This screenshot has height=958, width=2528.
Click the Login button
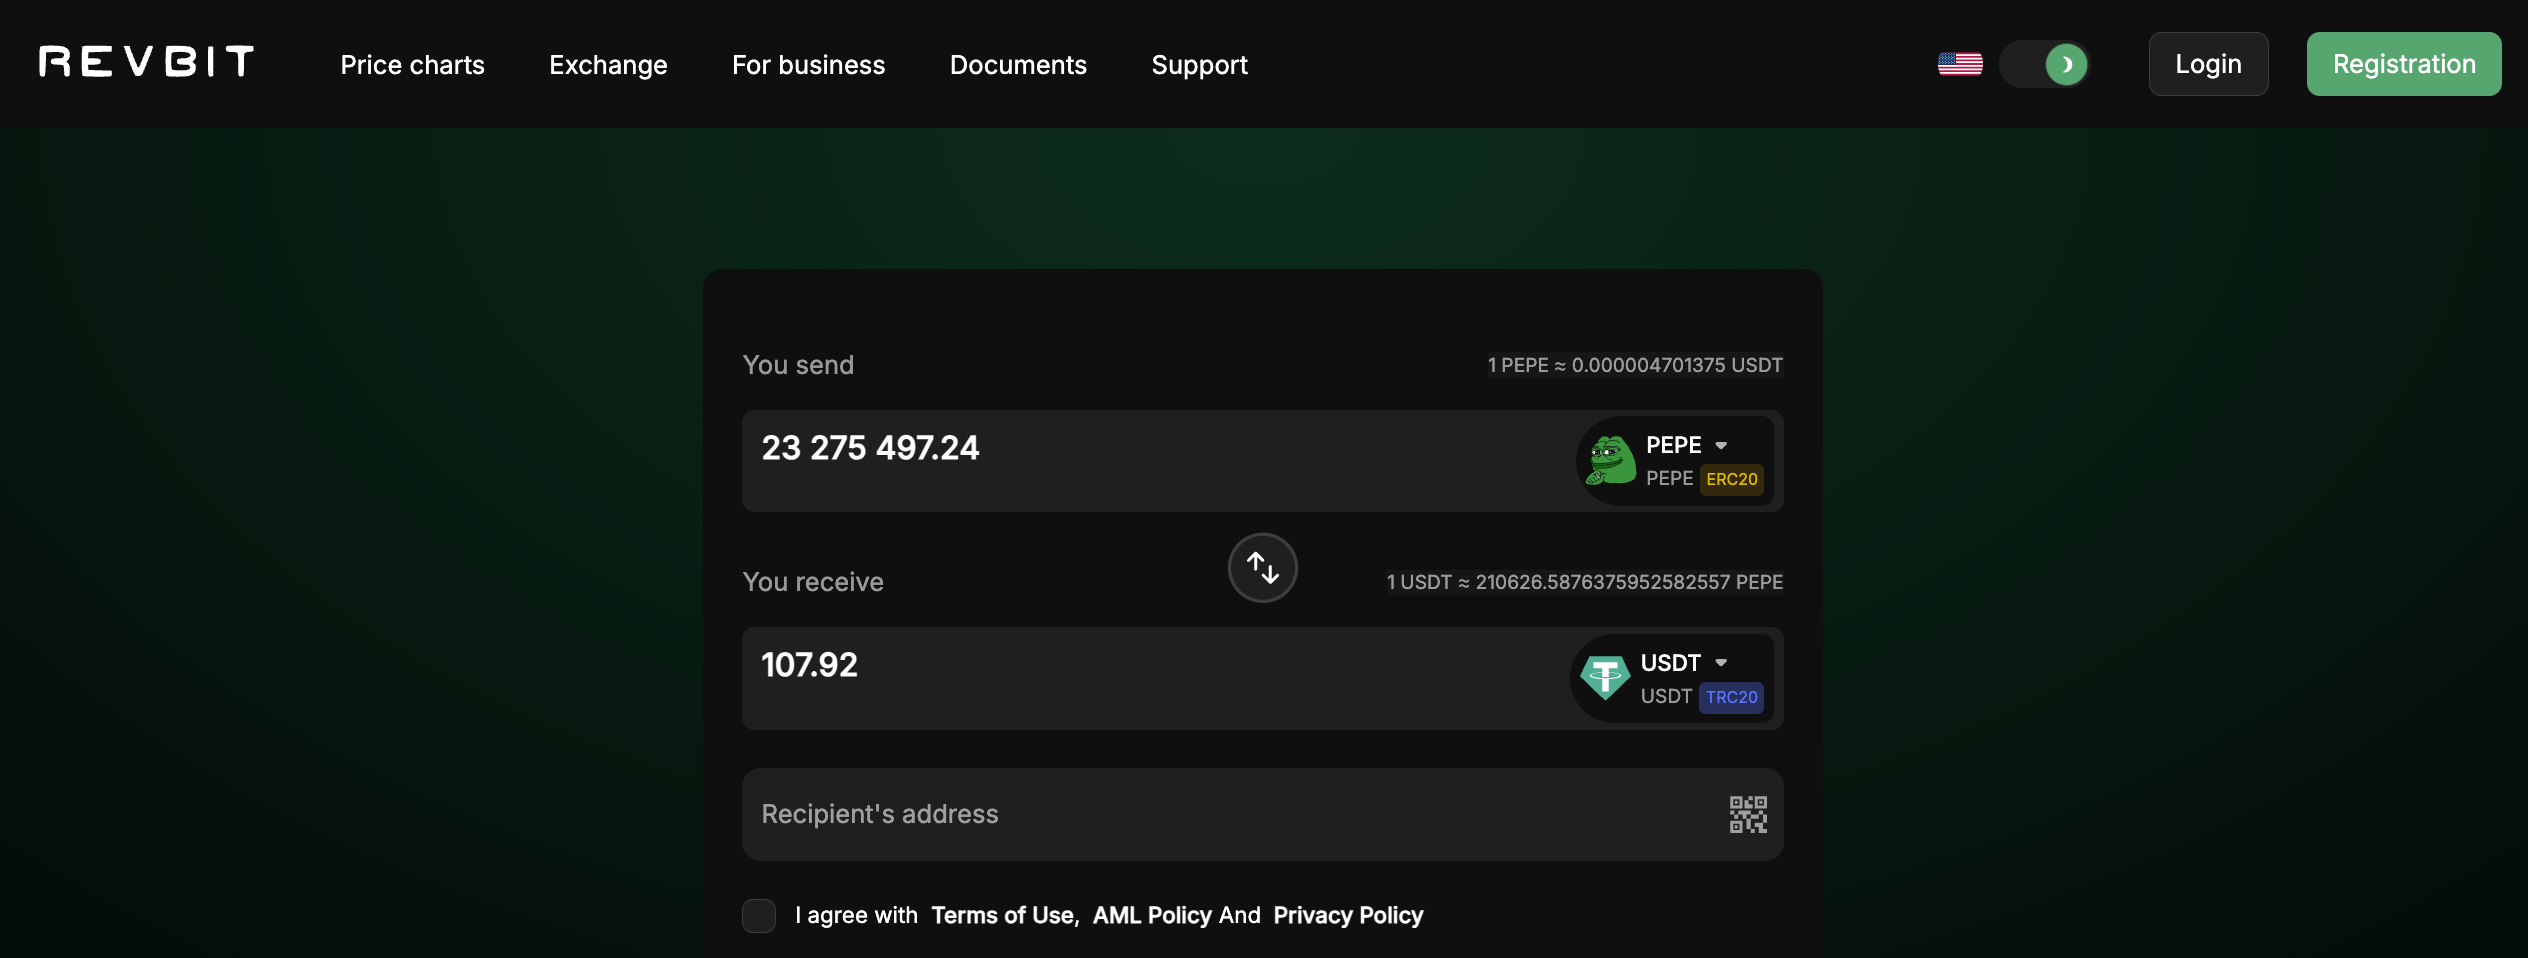pos(2208,64)
